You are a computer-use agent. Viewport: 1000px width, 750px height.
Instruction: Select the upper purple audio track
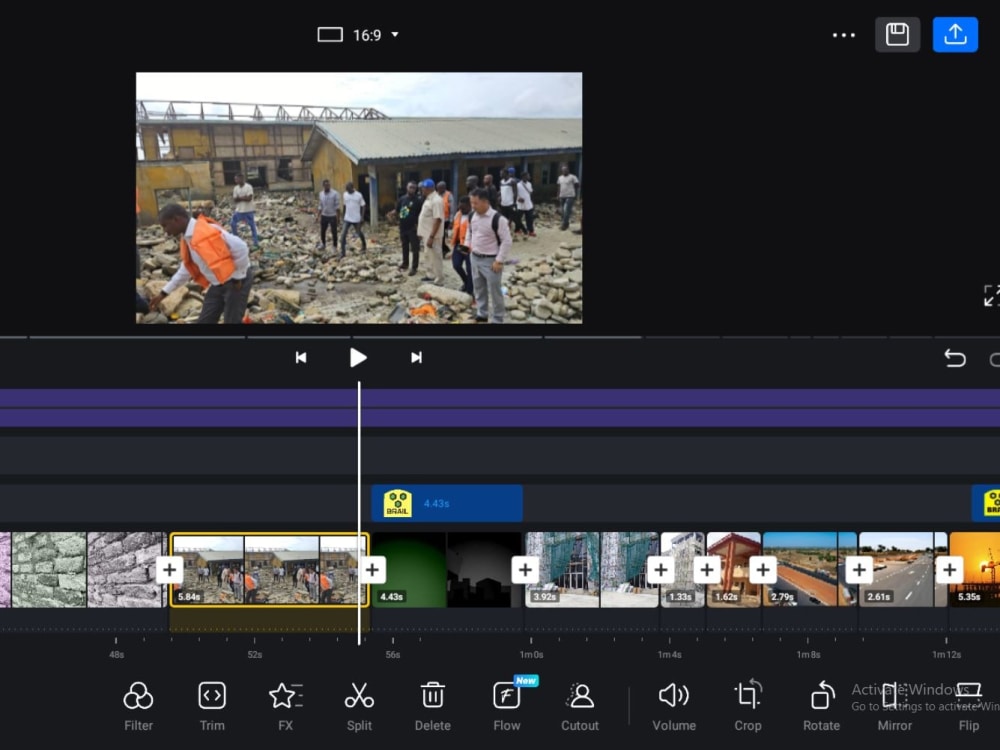(500, 398)
